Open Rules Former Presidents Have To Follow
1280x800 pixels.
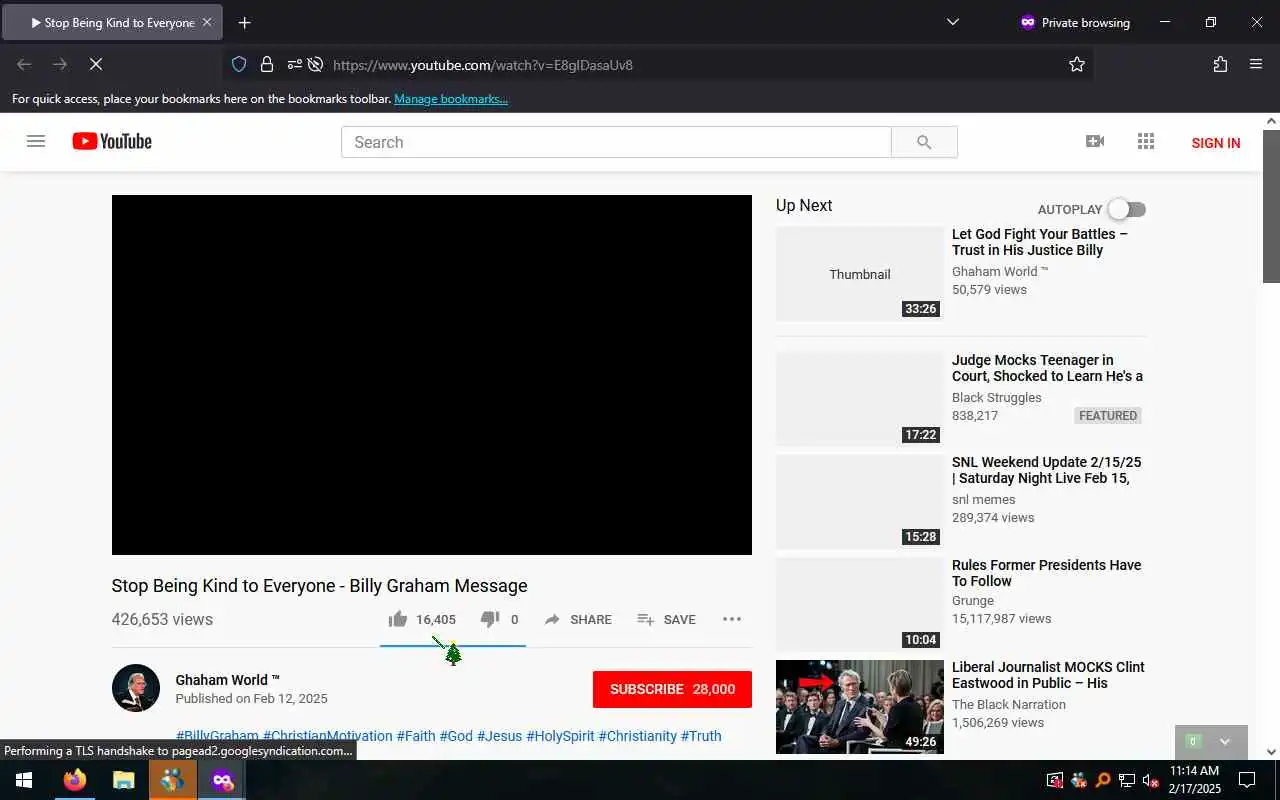pyautogui.click(x=1046, y=573)
